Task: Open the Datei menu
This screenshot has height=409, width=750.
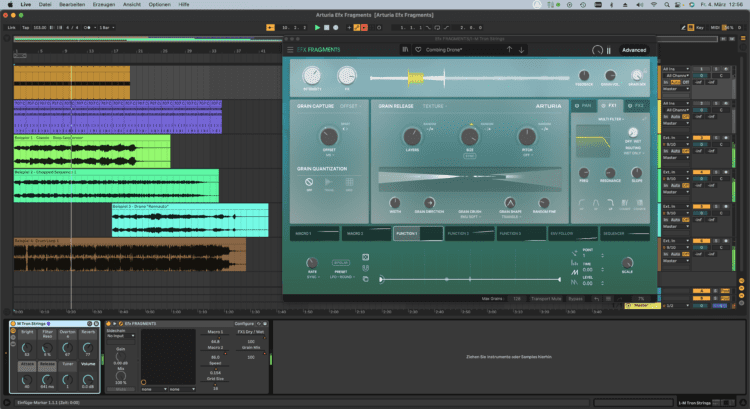Action: click(45, 4)
